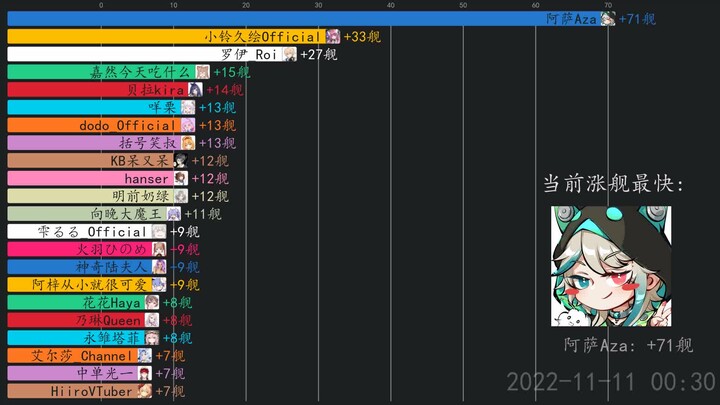Click the avatar on the 中单光一 bar
720x405 pixels.
pos(145,374)
